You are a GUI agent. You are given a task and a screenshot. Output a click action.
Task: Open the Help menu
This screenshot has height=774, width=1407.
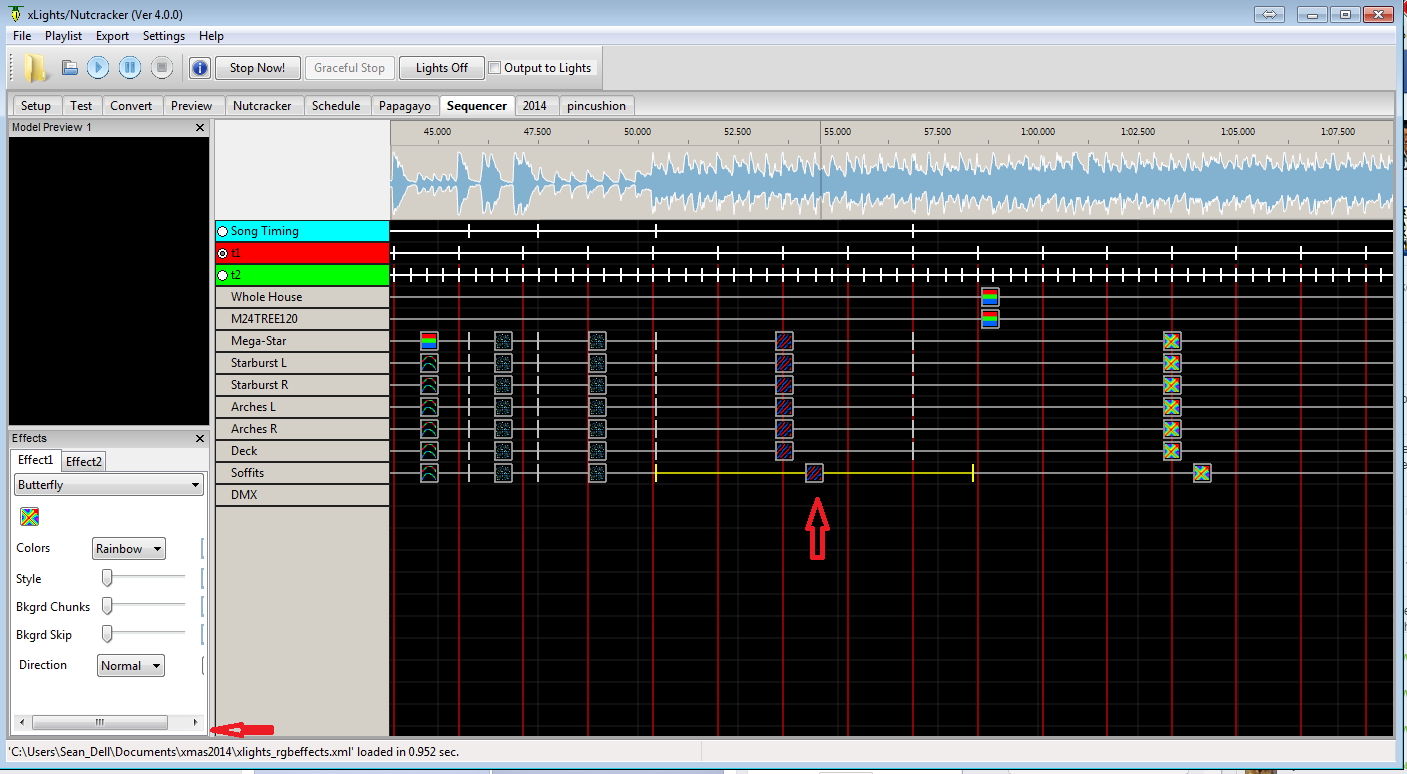[x=211, y=36]
